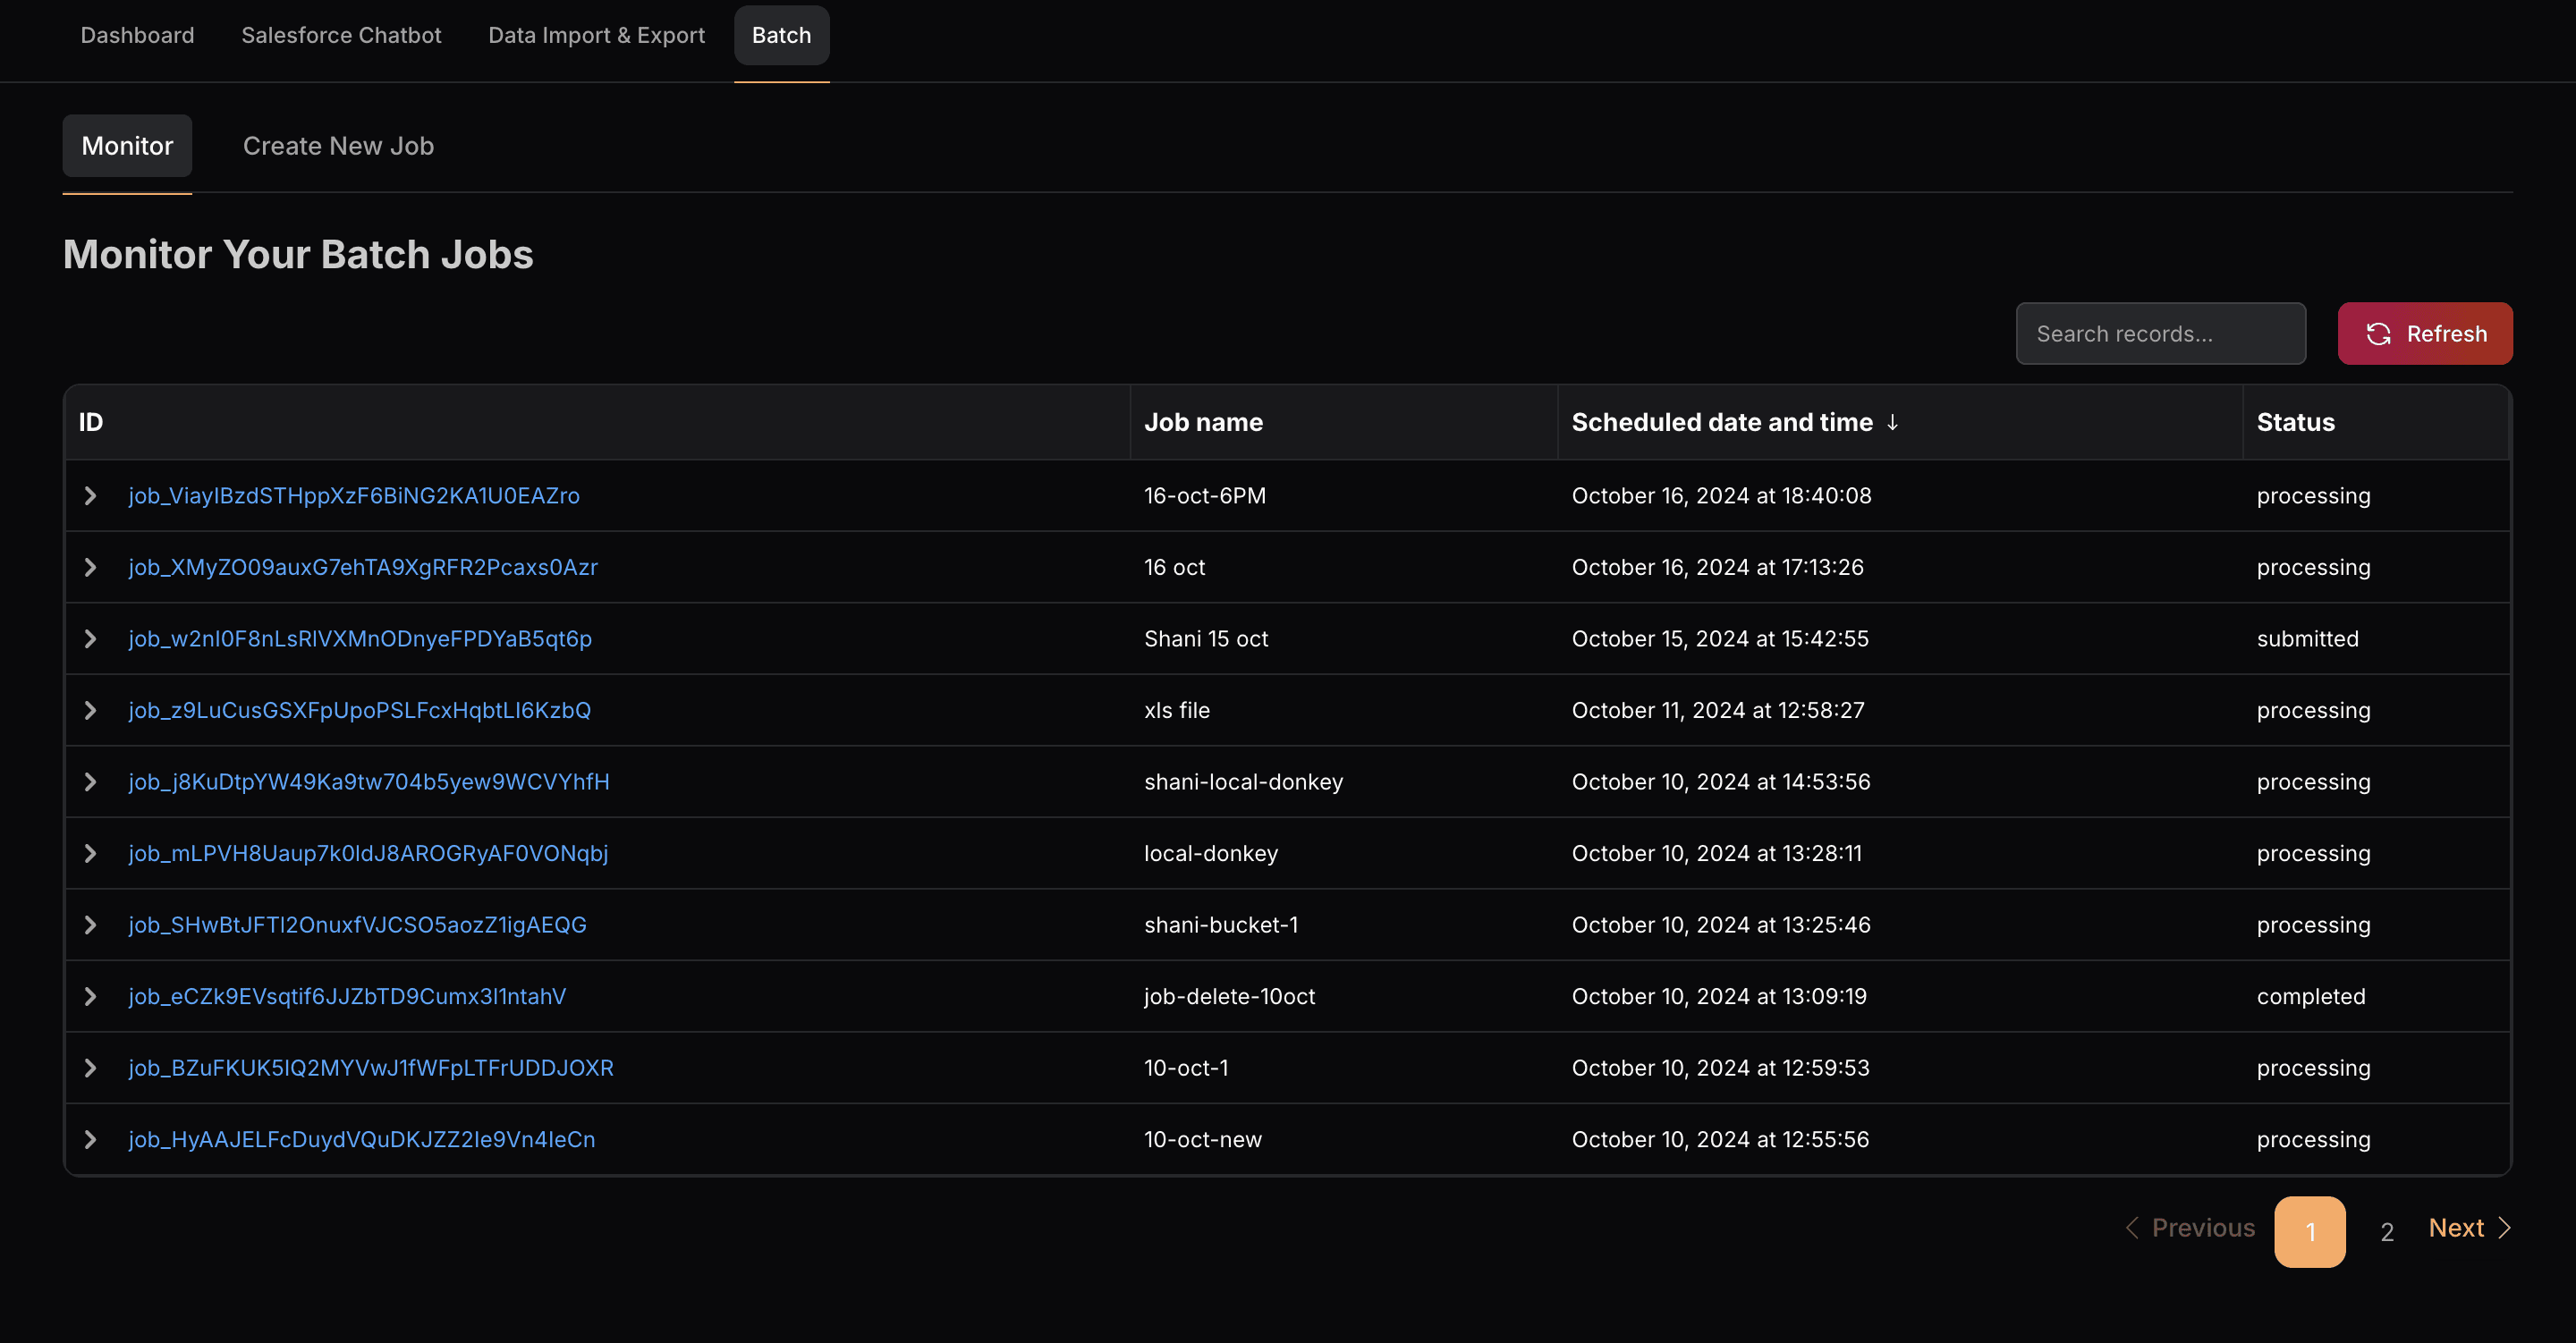2576x1343 pixels.
Task: Click the Refresh button
Action: 2424,334
